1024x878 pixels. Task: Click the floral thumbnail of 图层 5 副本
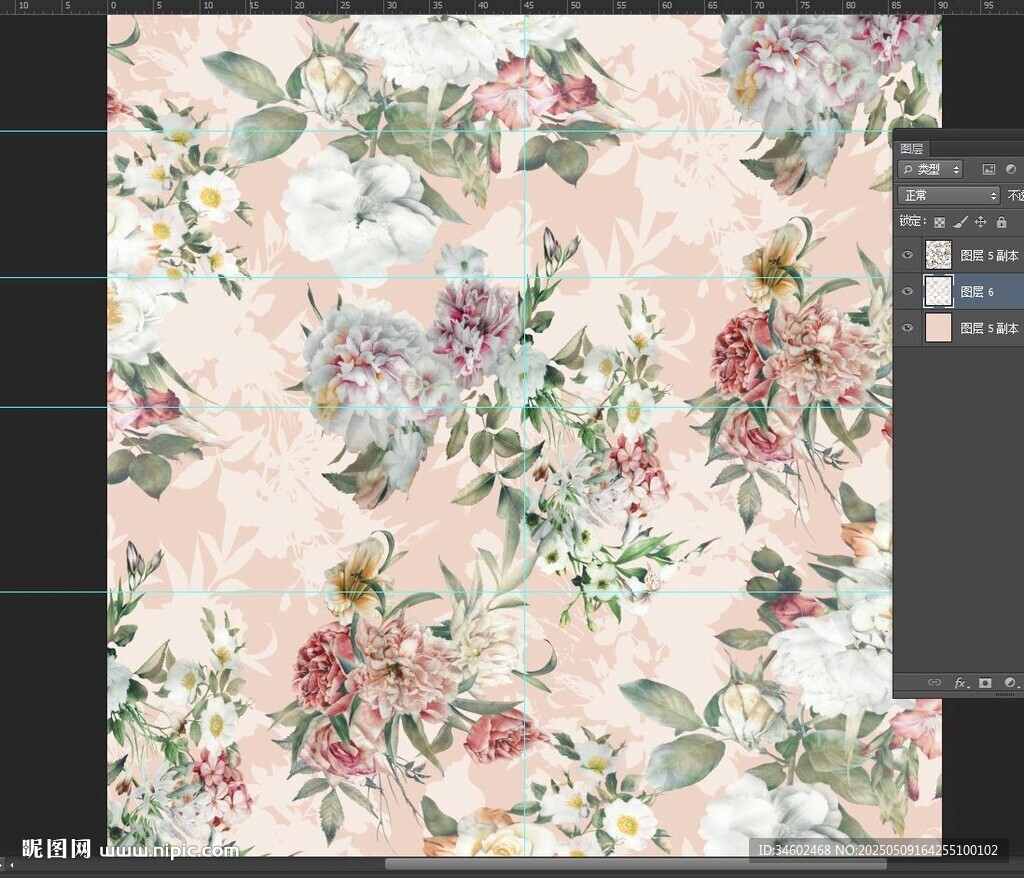pyautogui.click(x=938, y=255)
